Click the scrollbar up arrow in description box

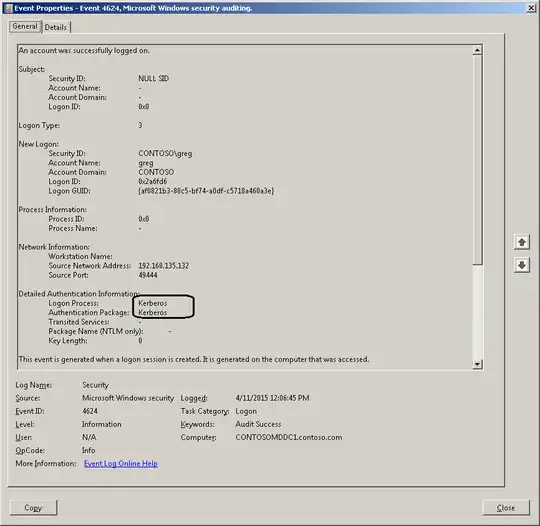click(x=477, y=50)
